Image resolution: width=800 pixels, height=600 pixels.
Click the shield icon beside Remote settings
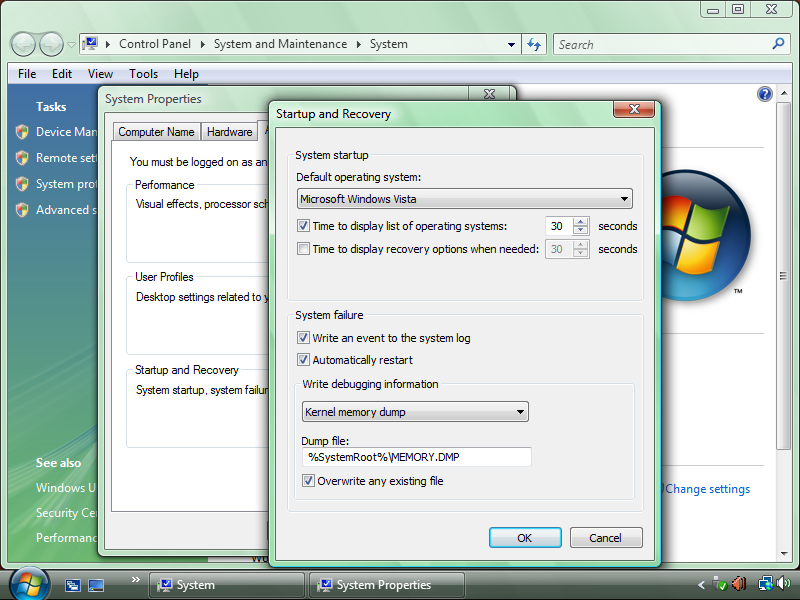(22, 158)
